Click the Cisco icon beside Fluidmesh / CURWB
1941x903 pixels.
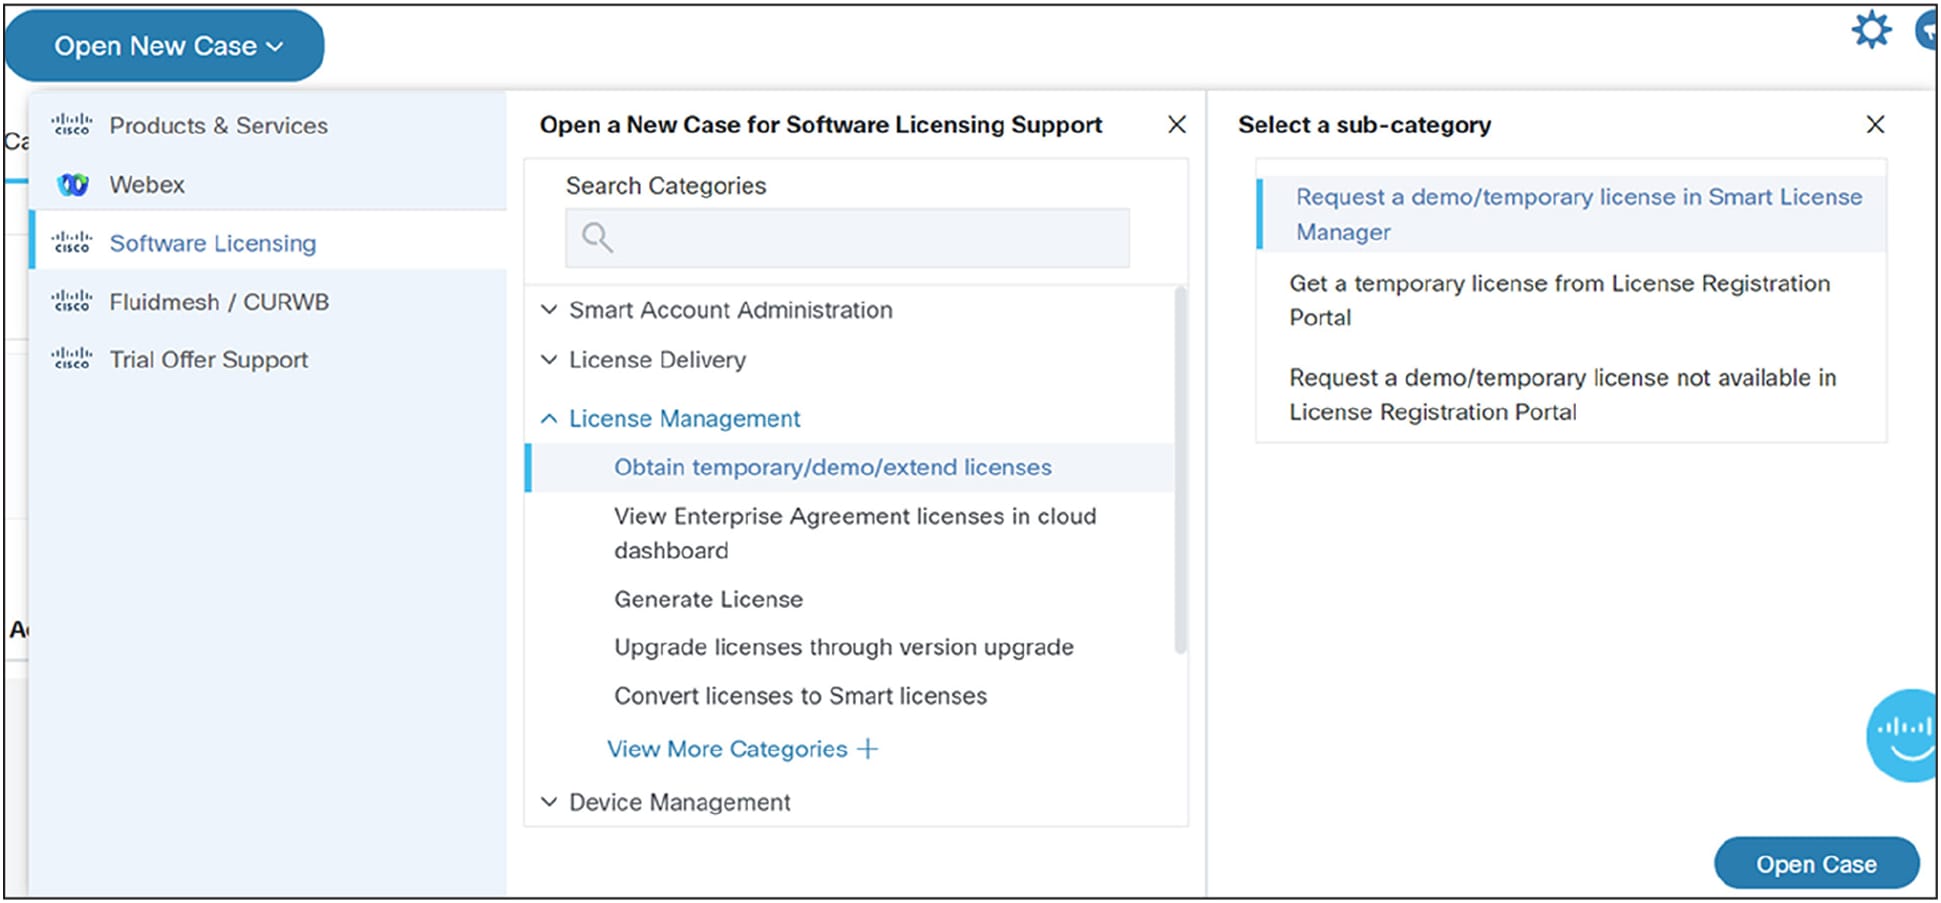[71, 300]
